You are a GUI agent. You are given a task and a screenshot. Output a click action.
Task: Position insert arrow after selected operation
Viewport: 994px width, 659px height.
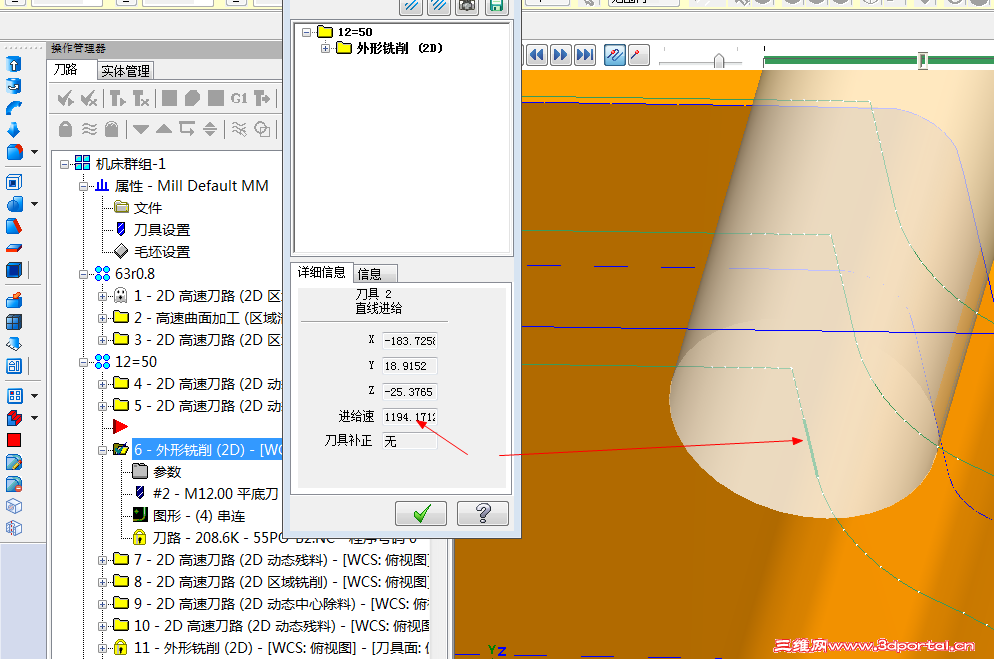coord(187,129)
